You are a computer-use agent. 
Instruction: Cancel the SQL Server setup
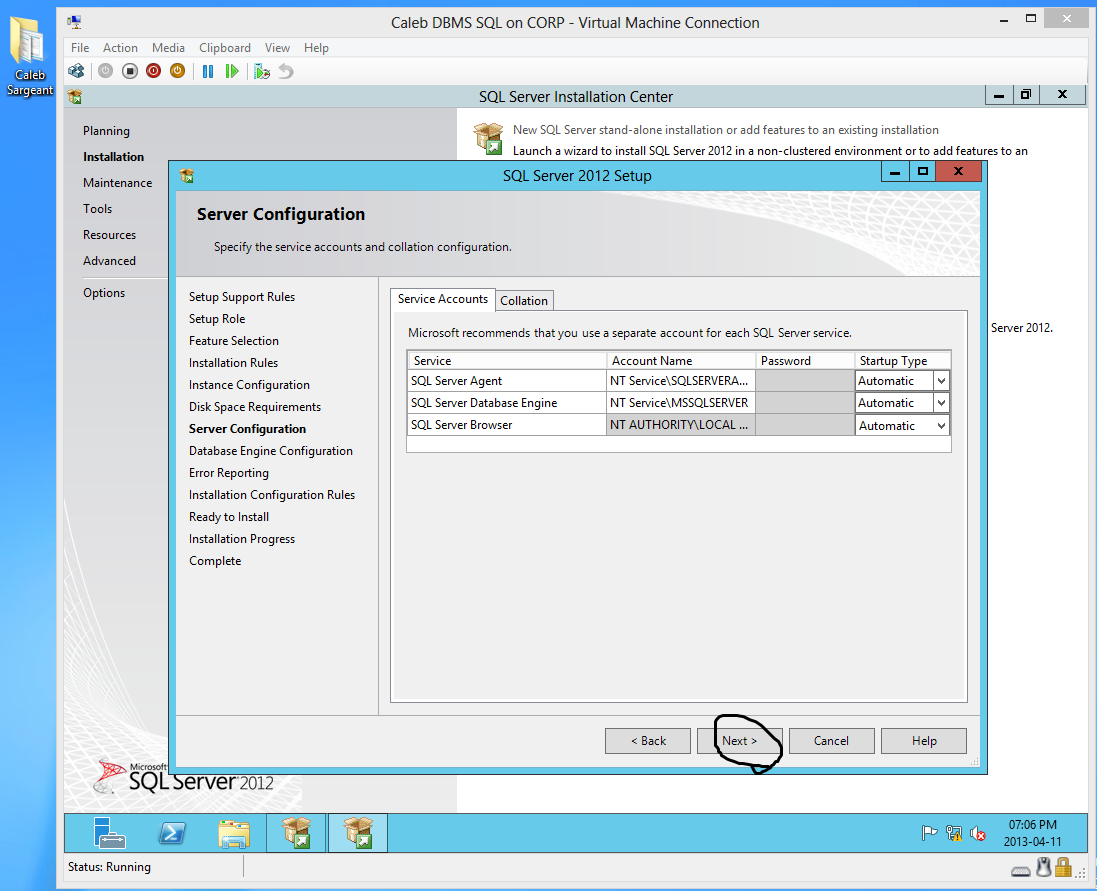pos(831,741)
